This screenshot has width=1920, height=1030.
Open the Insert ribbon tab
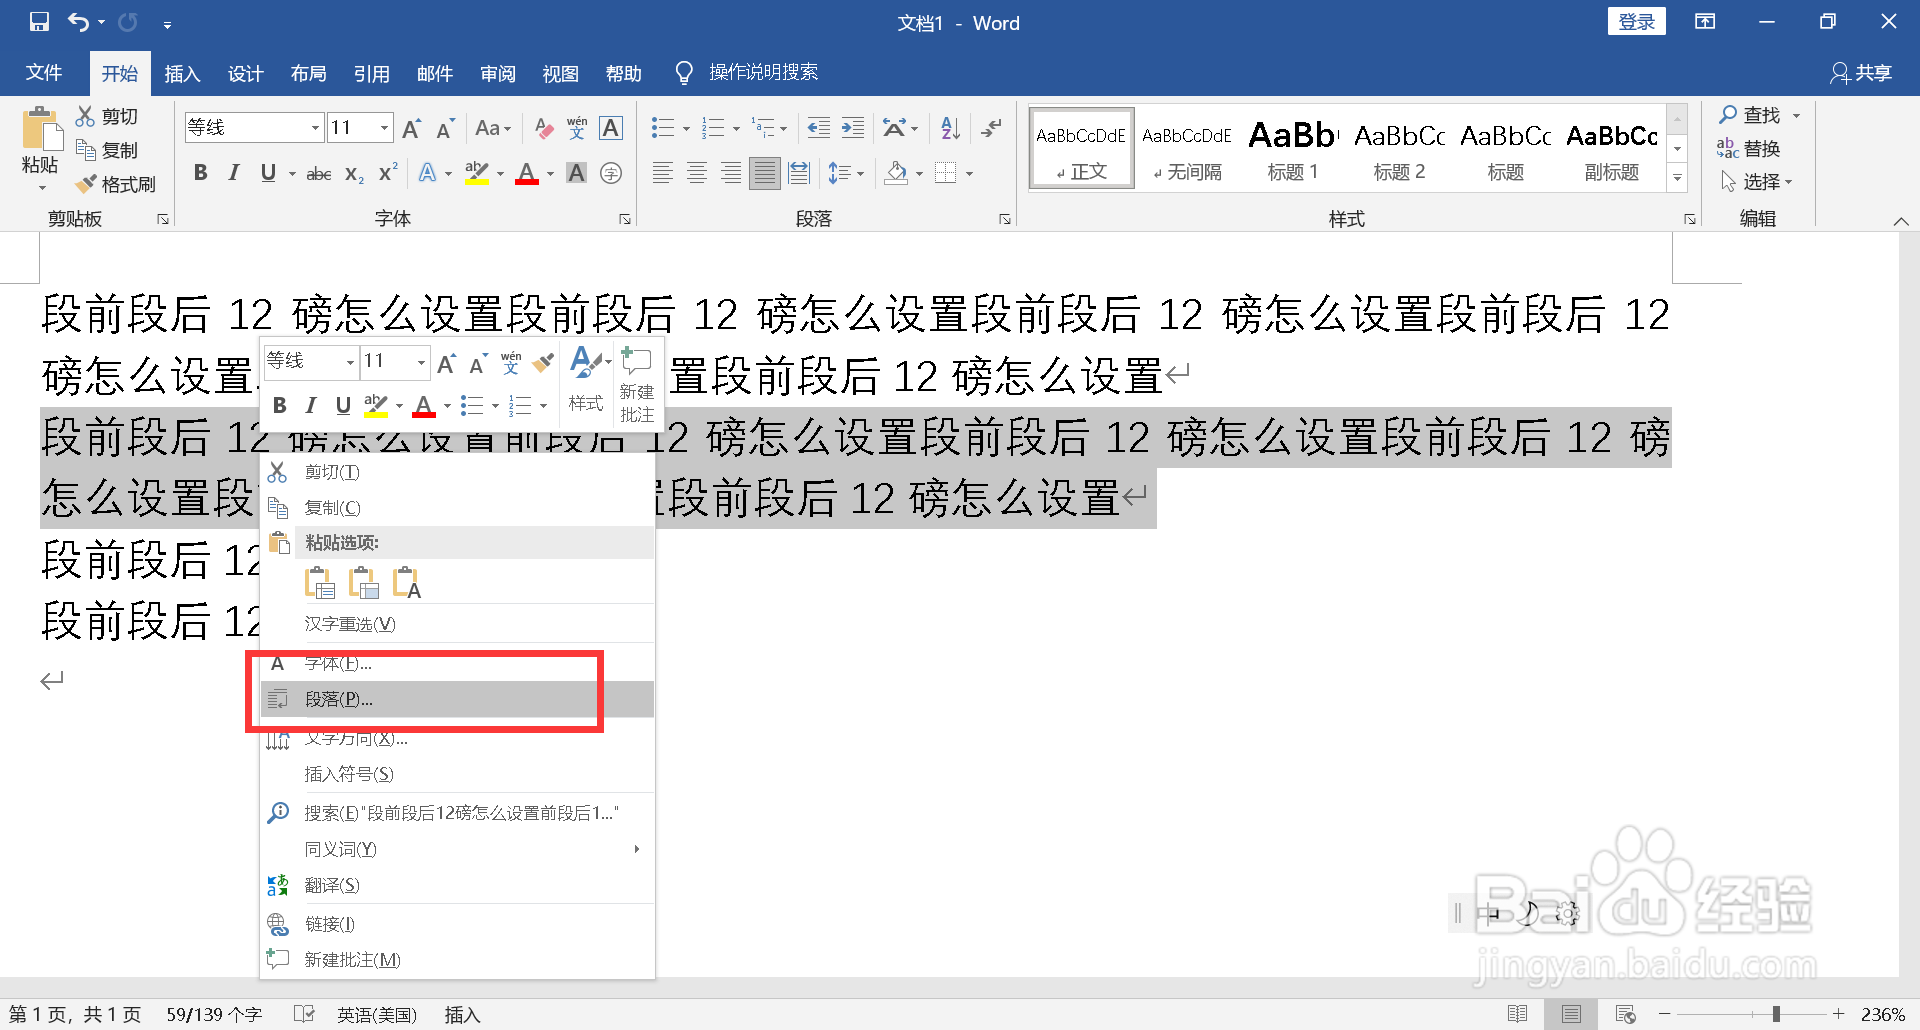click(x=183, y=73)
